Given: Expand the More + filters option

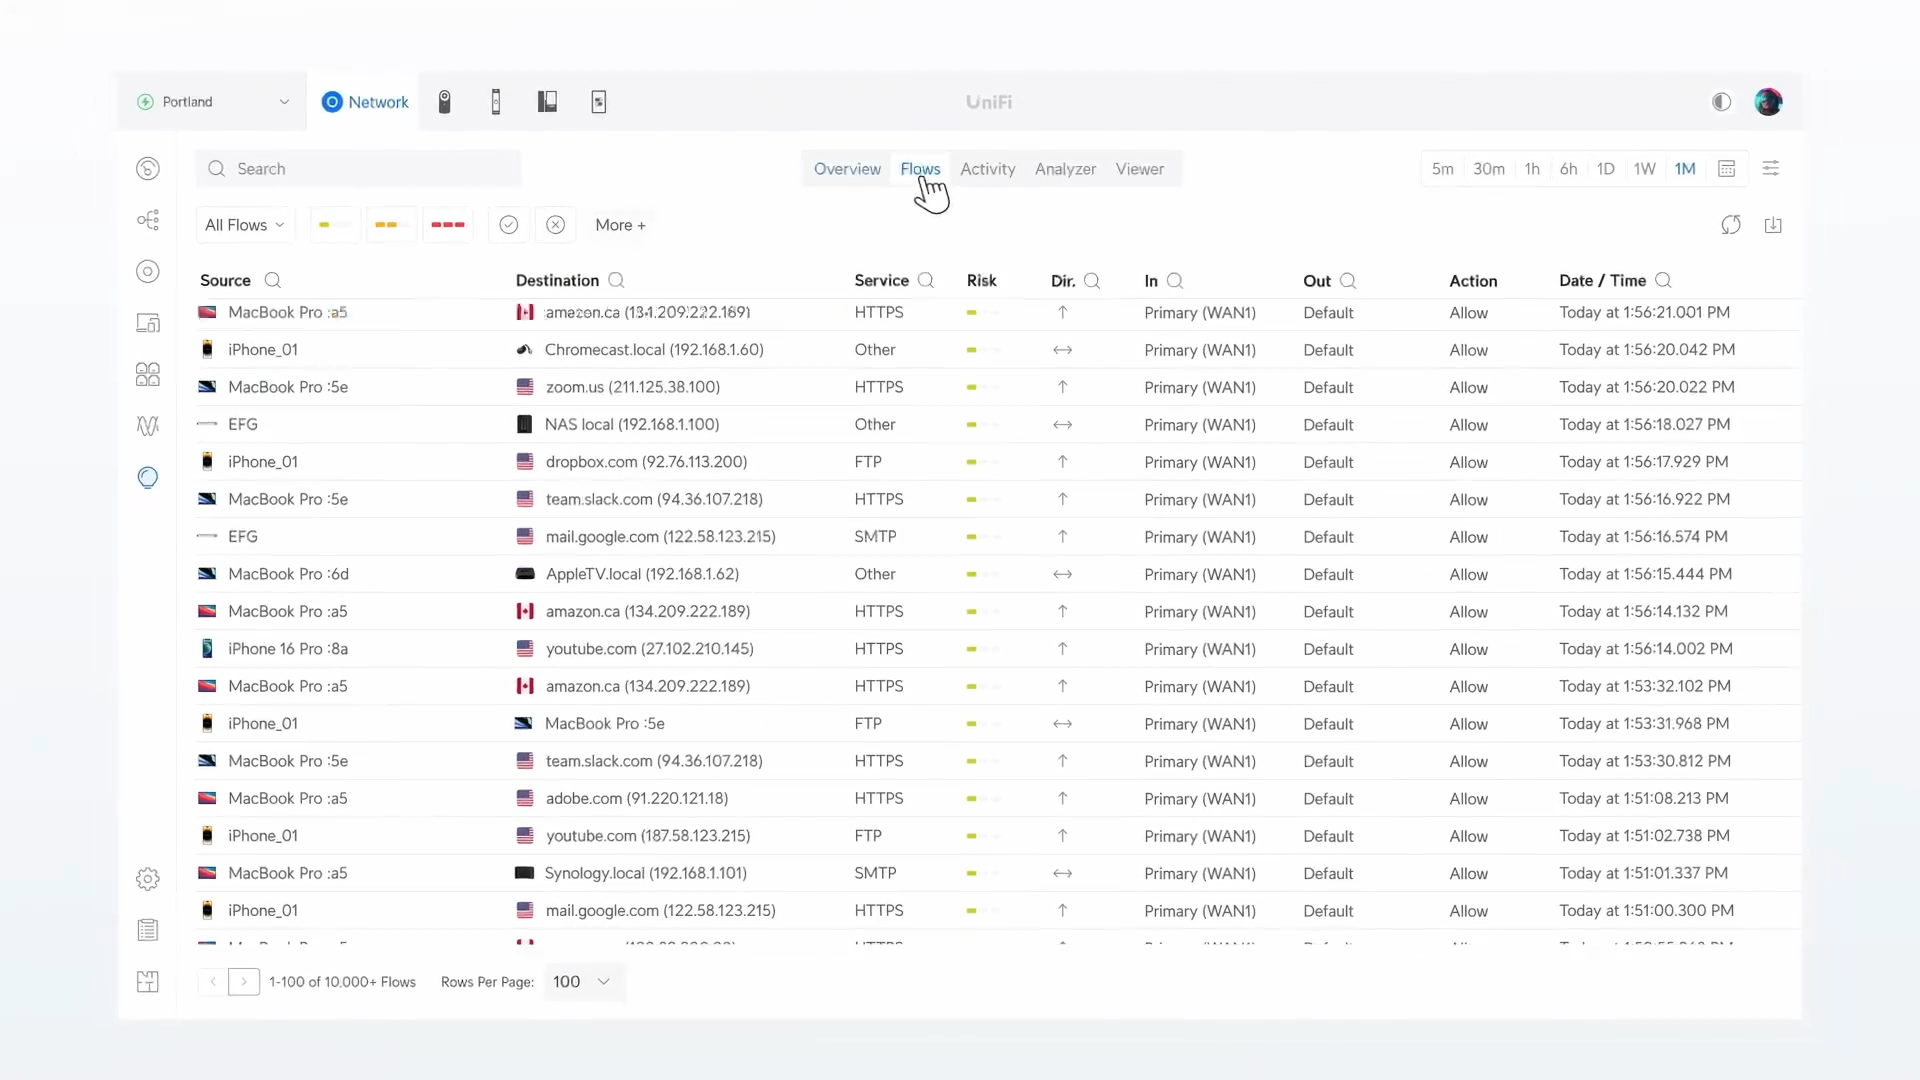Looking at the screenshot, I should (x=620, y=225).
